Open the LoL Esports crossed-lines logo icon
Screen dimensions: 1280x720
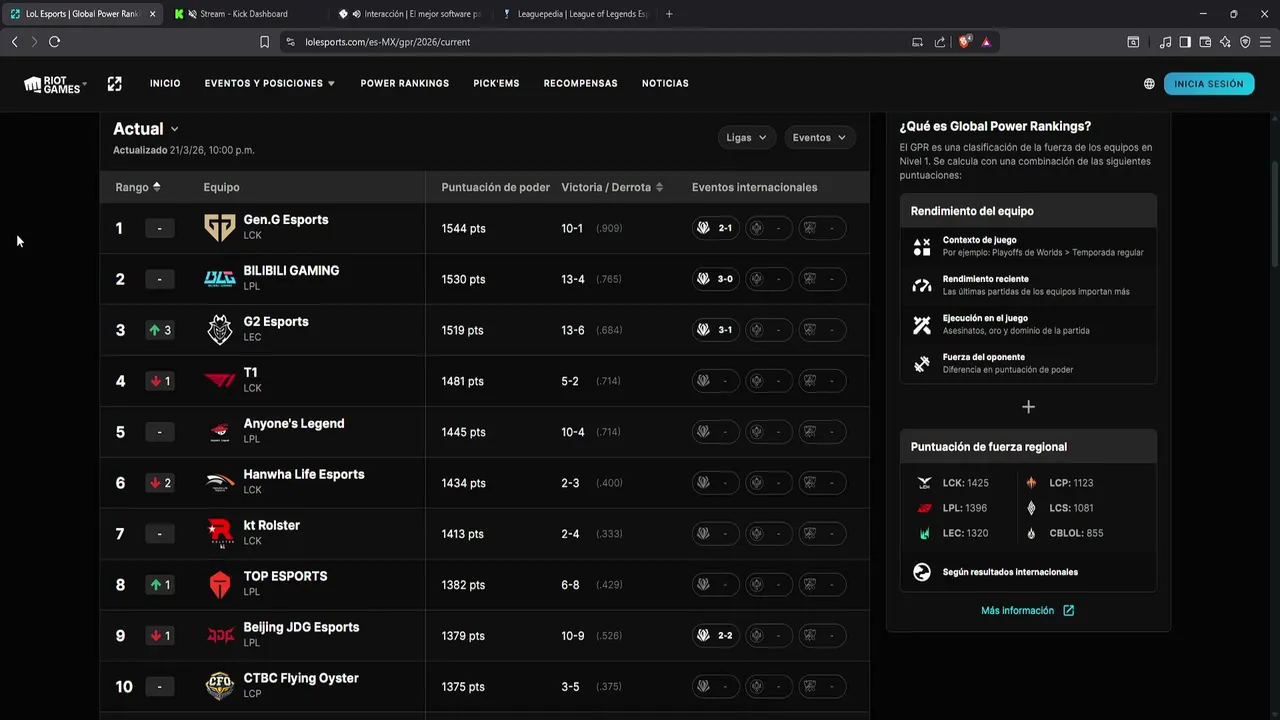(115, 84)
